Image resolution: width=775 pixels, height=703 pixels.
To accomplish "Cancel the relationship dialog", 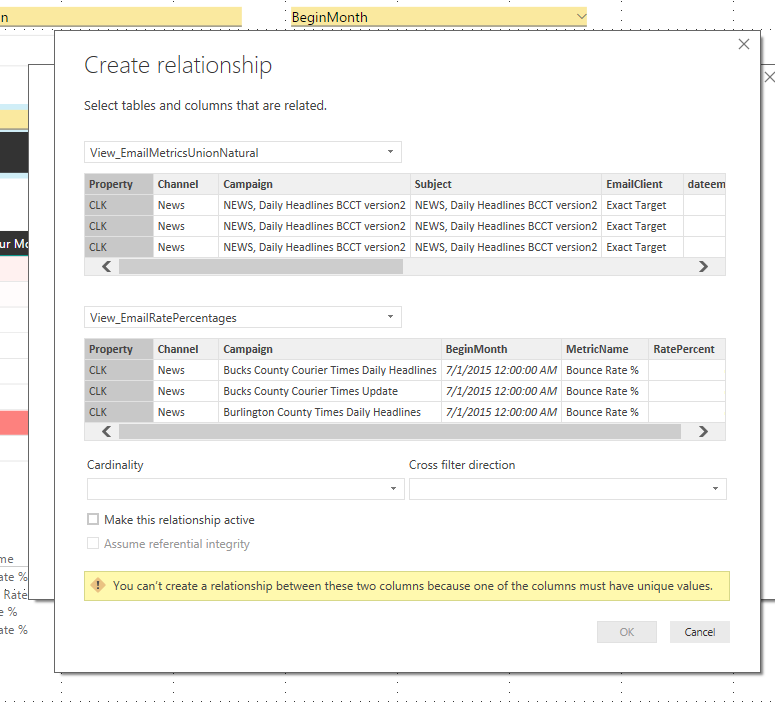I will point(699,632).
